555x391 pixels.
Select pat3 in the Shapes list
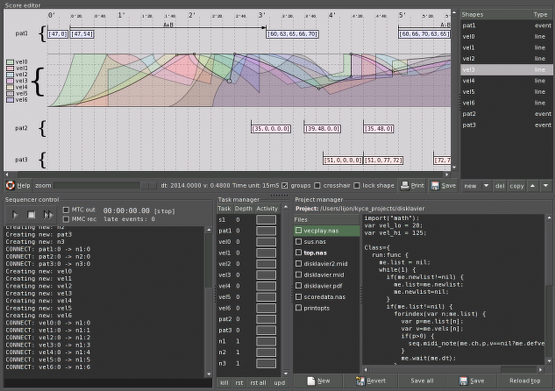[x=506, y=125]
